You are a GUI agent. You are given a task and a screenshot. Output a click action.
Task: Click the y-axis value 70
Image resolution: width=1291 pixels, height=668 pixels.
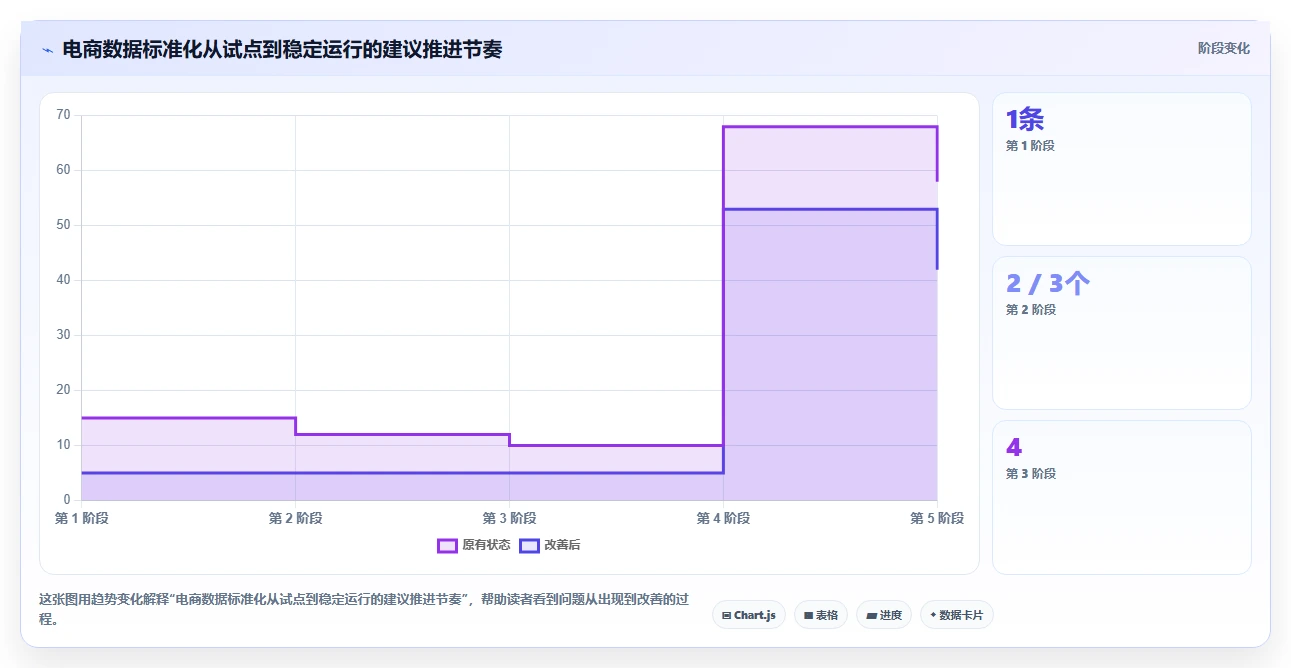click(63, 115)
